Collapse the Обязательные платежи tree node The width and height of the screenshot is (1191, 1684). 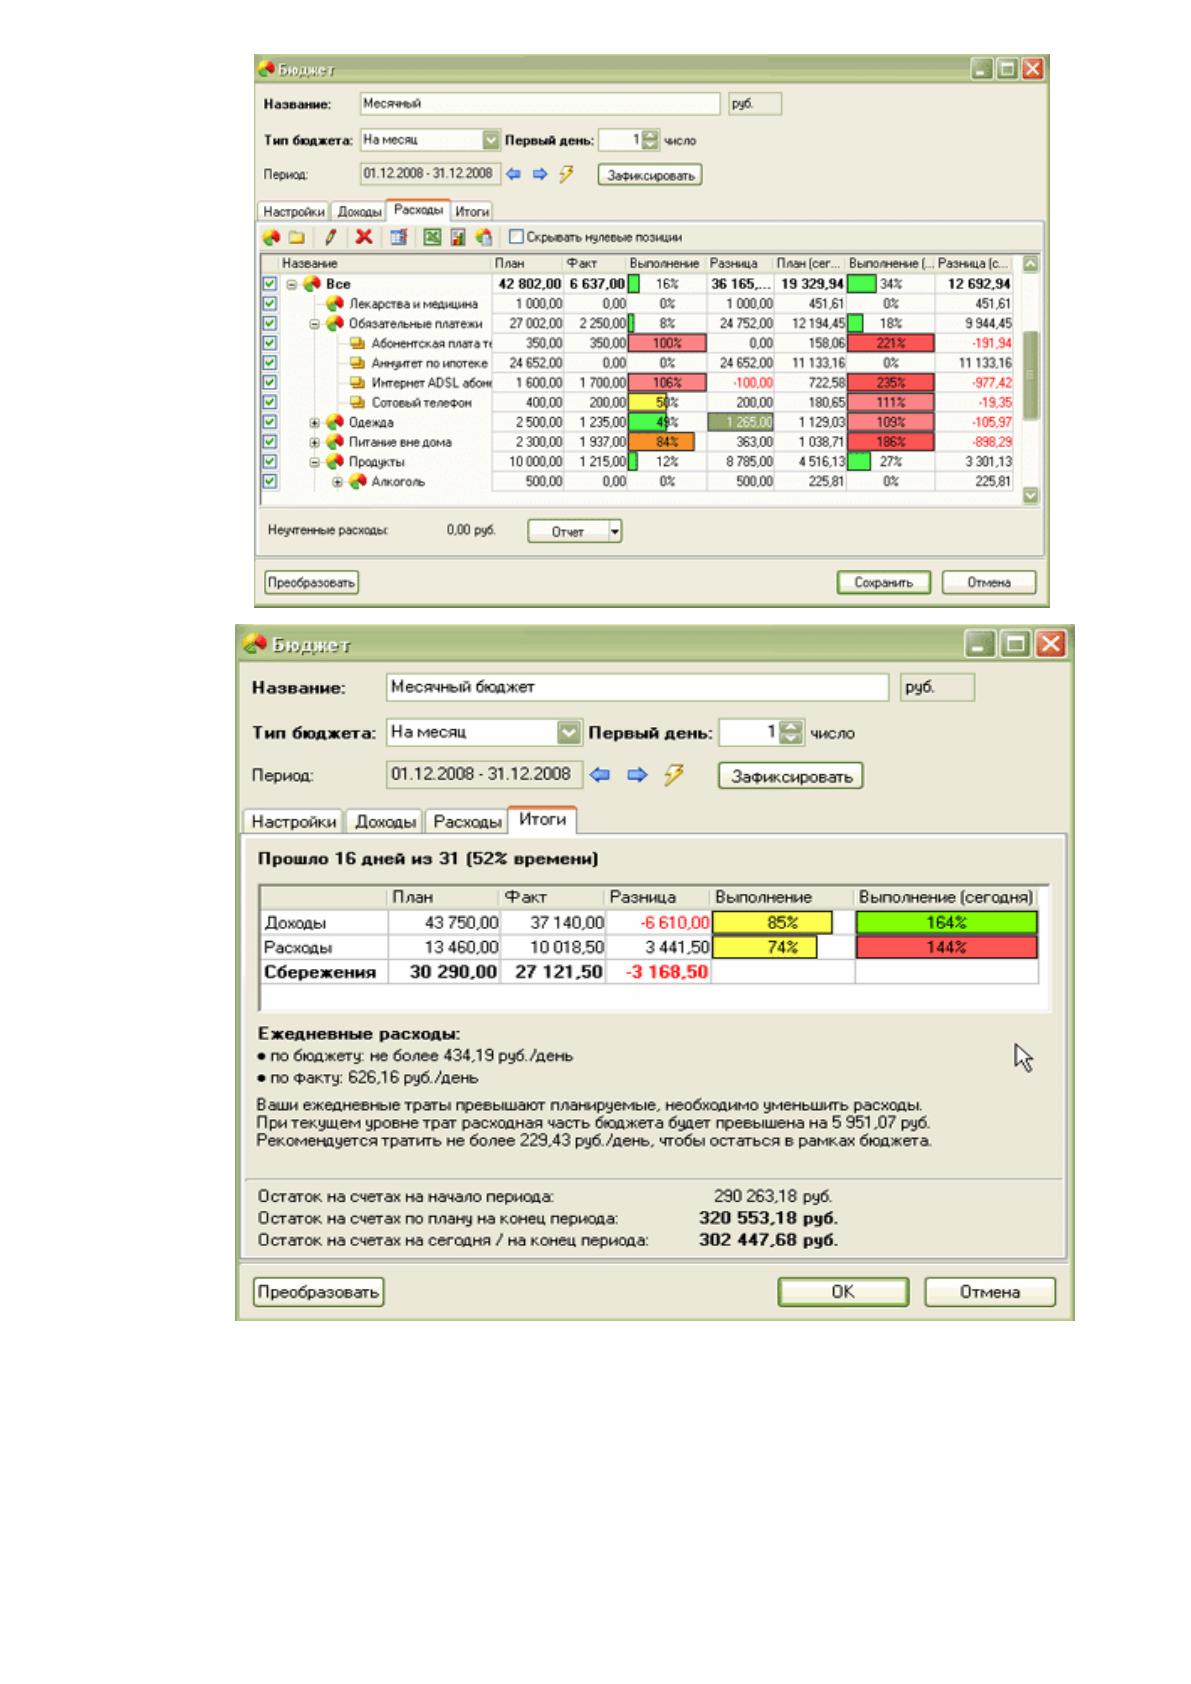point(314,324)
